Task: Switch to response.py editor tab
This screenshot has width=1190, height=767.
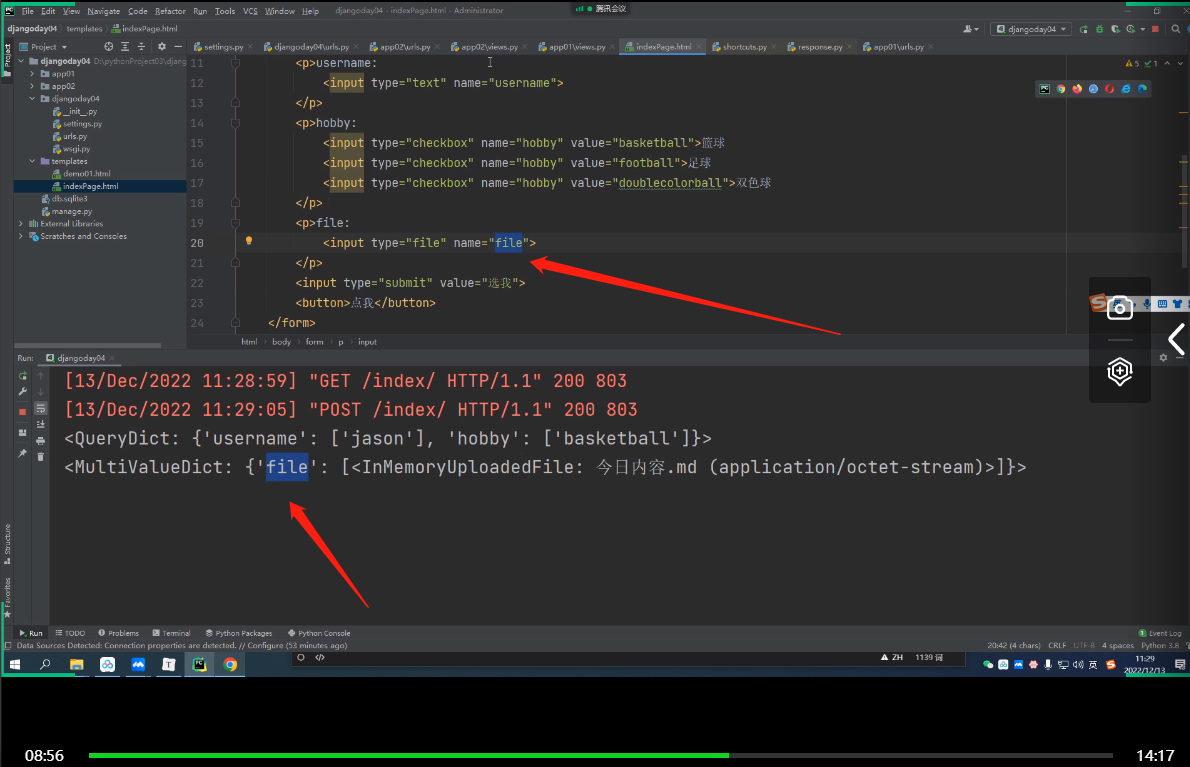Action: pyautogui.click(x=815, y=46)
